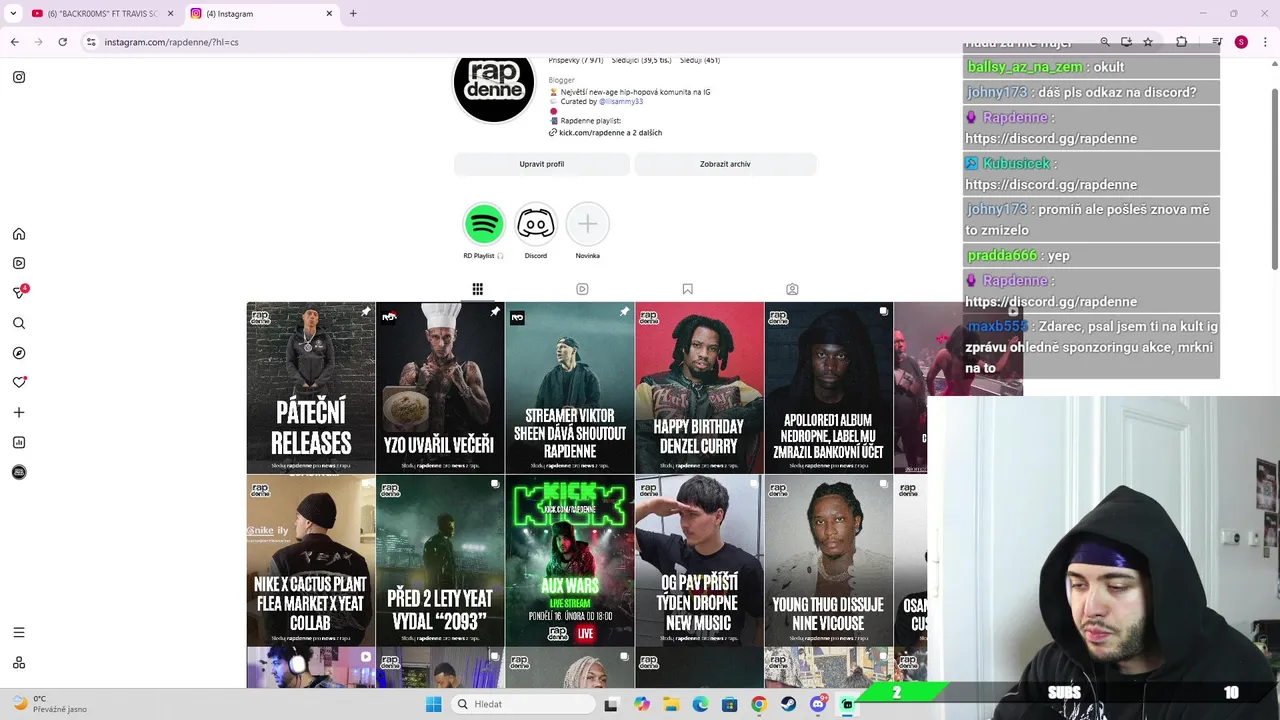The width and height of the screenshot is (1280, 720).
Task: Select the Saved bookmark tab
Action: coord(687,289)
